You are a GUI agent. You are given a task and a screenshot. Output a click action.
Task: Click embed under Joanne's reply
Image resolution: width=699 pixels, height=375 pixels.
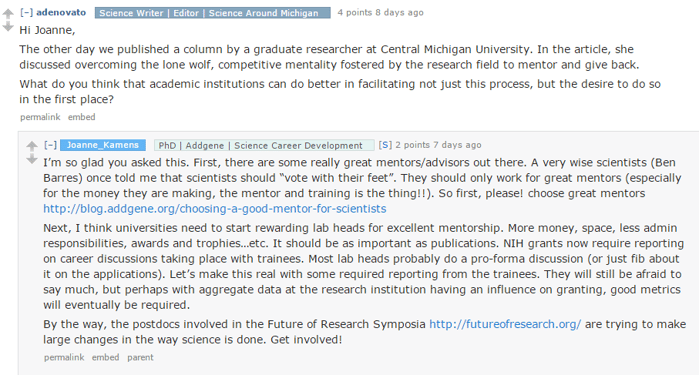click(x=106, y=357)
